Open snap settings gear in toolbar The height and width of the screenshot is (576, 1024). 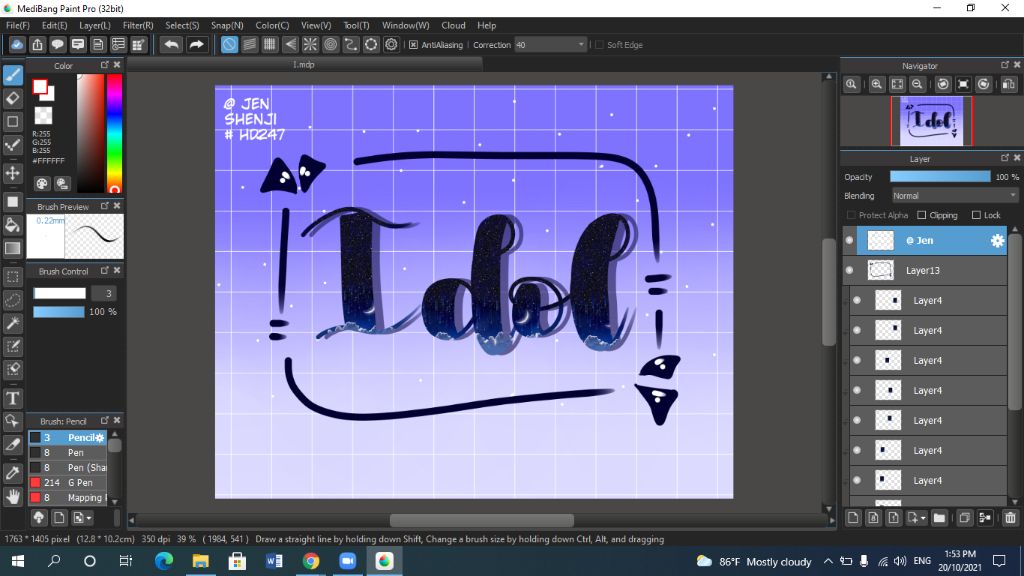[x=391, y=44]
